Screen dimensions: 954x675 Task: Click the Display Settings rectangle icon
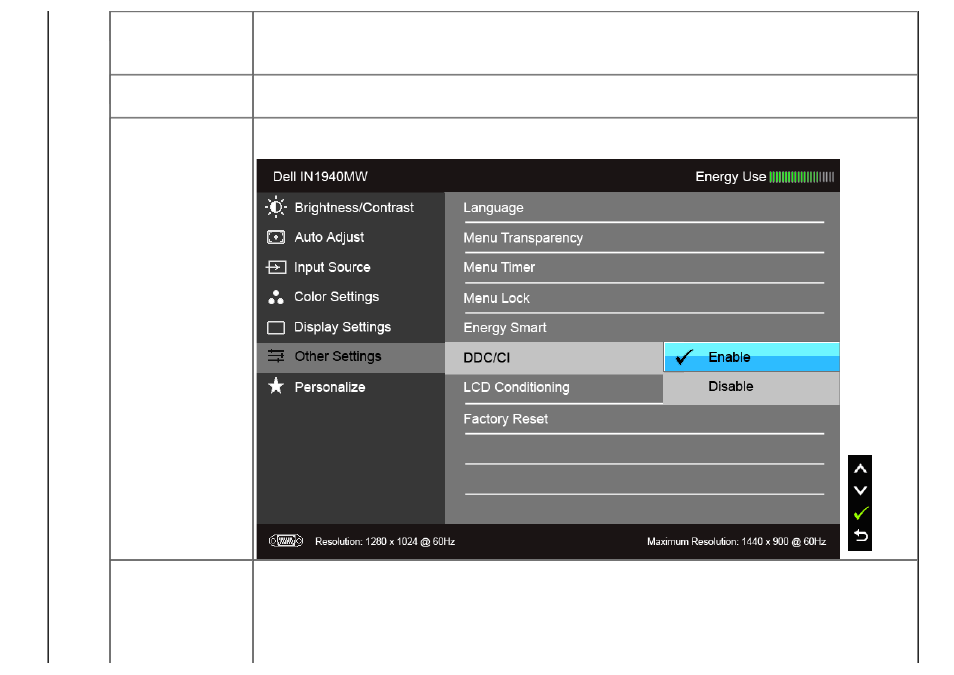pyautogui.click(x=276, y=327)
